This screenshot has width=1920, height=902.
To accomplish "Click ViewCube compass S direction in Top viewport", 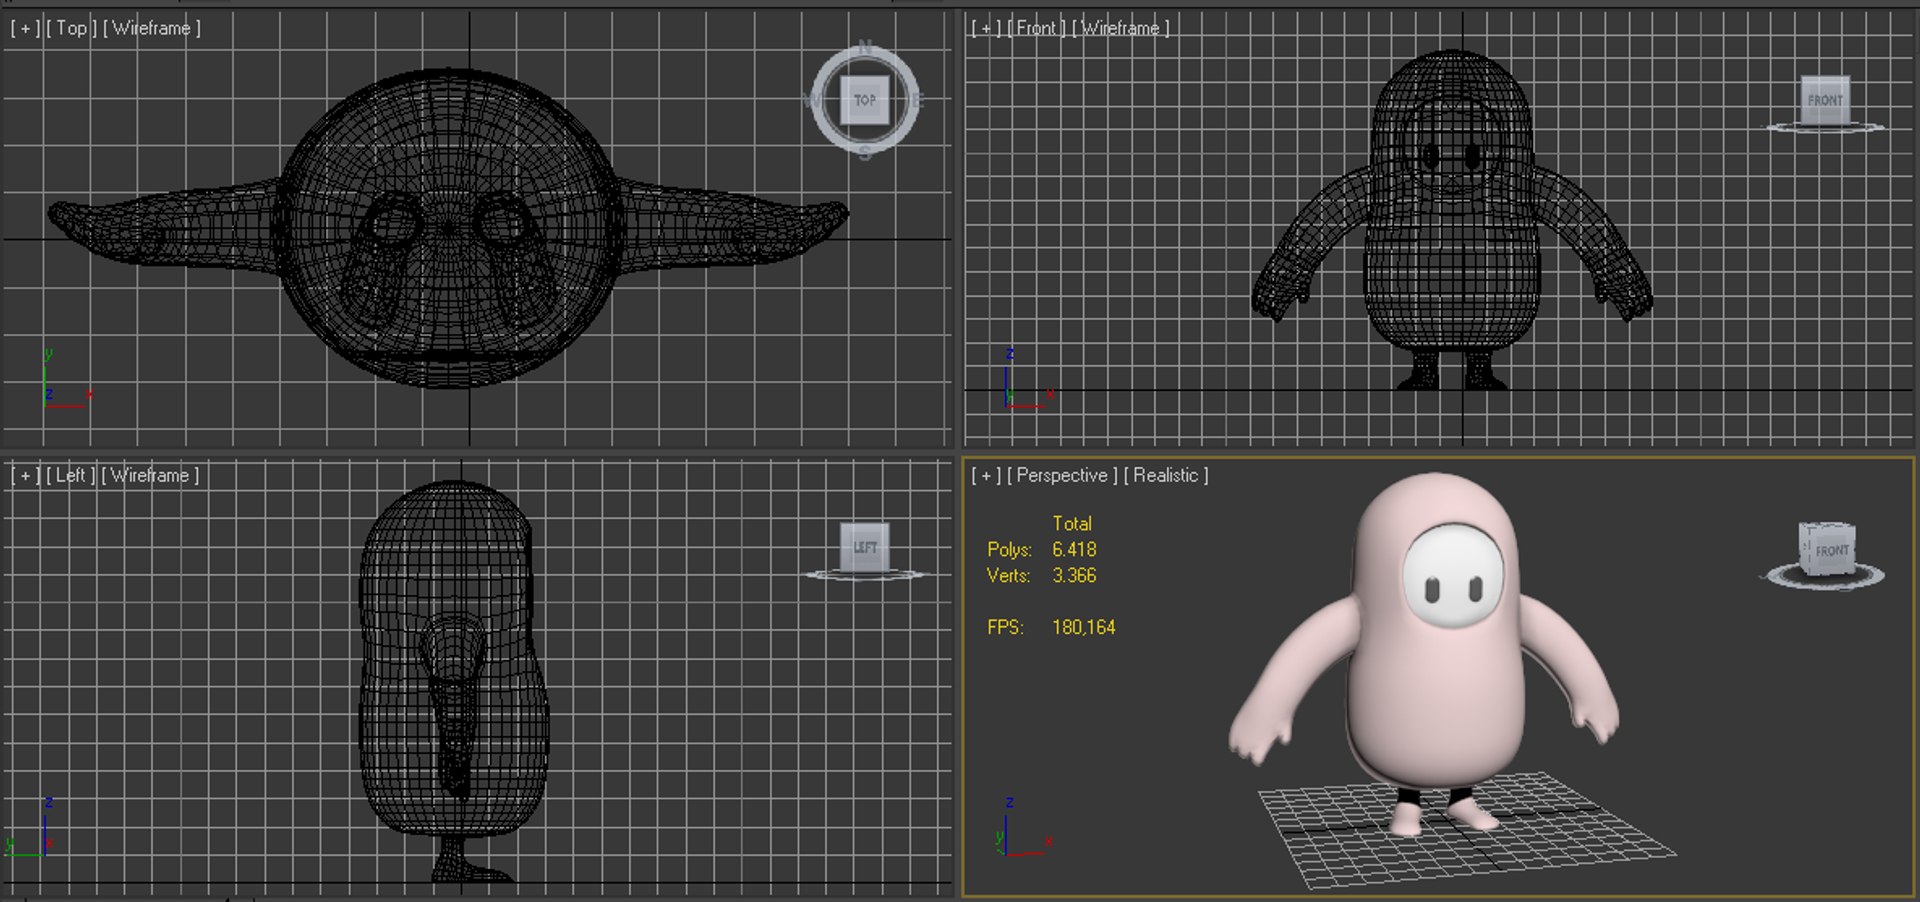I will click(865, 153).
